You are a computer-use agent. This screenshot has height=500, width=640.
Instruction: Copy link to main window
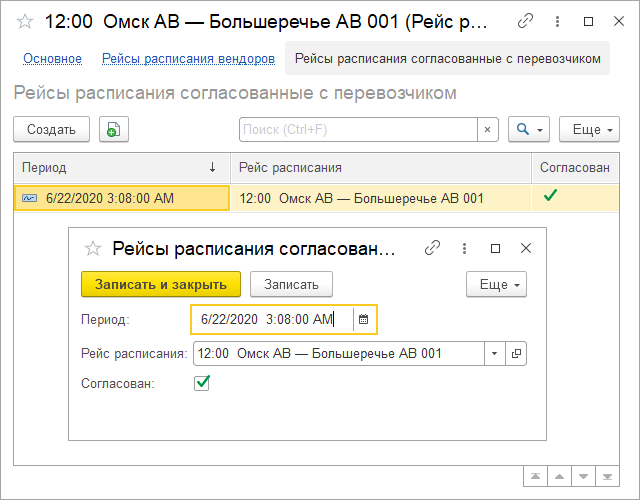point(525,21)
